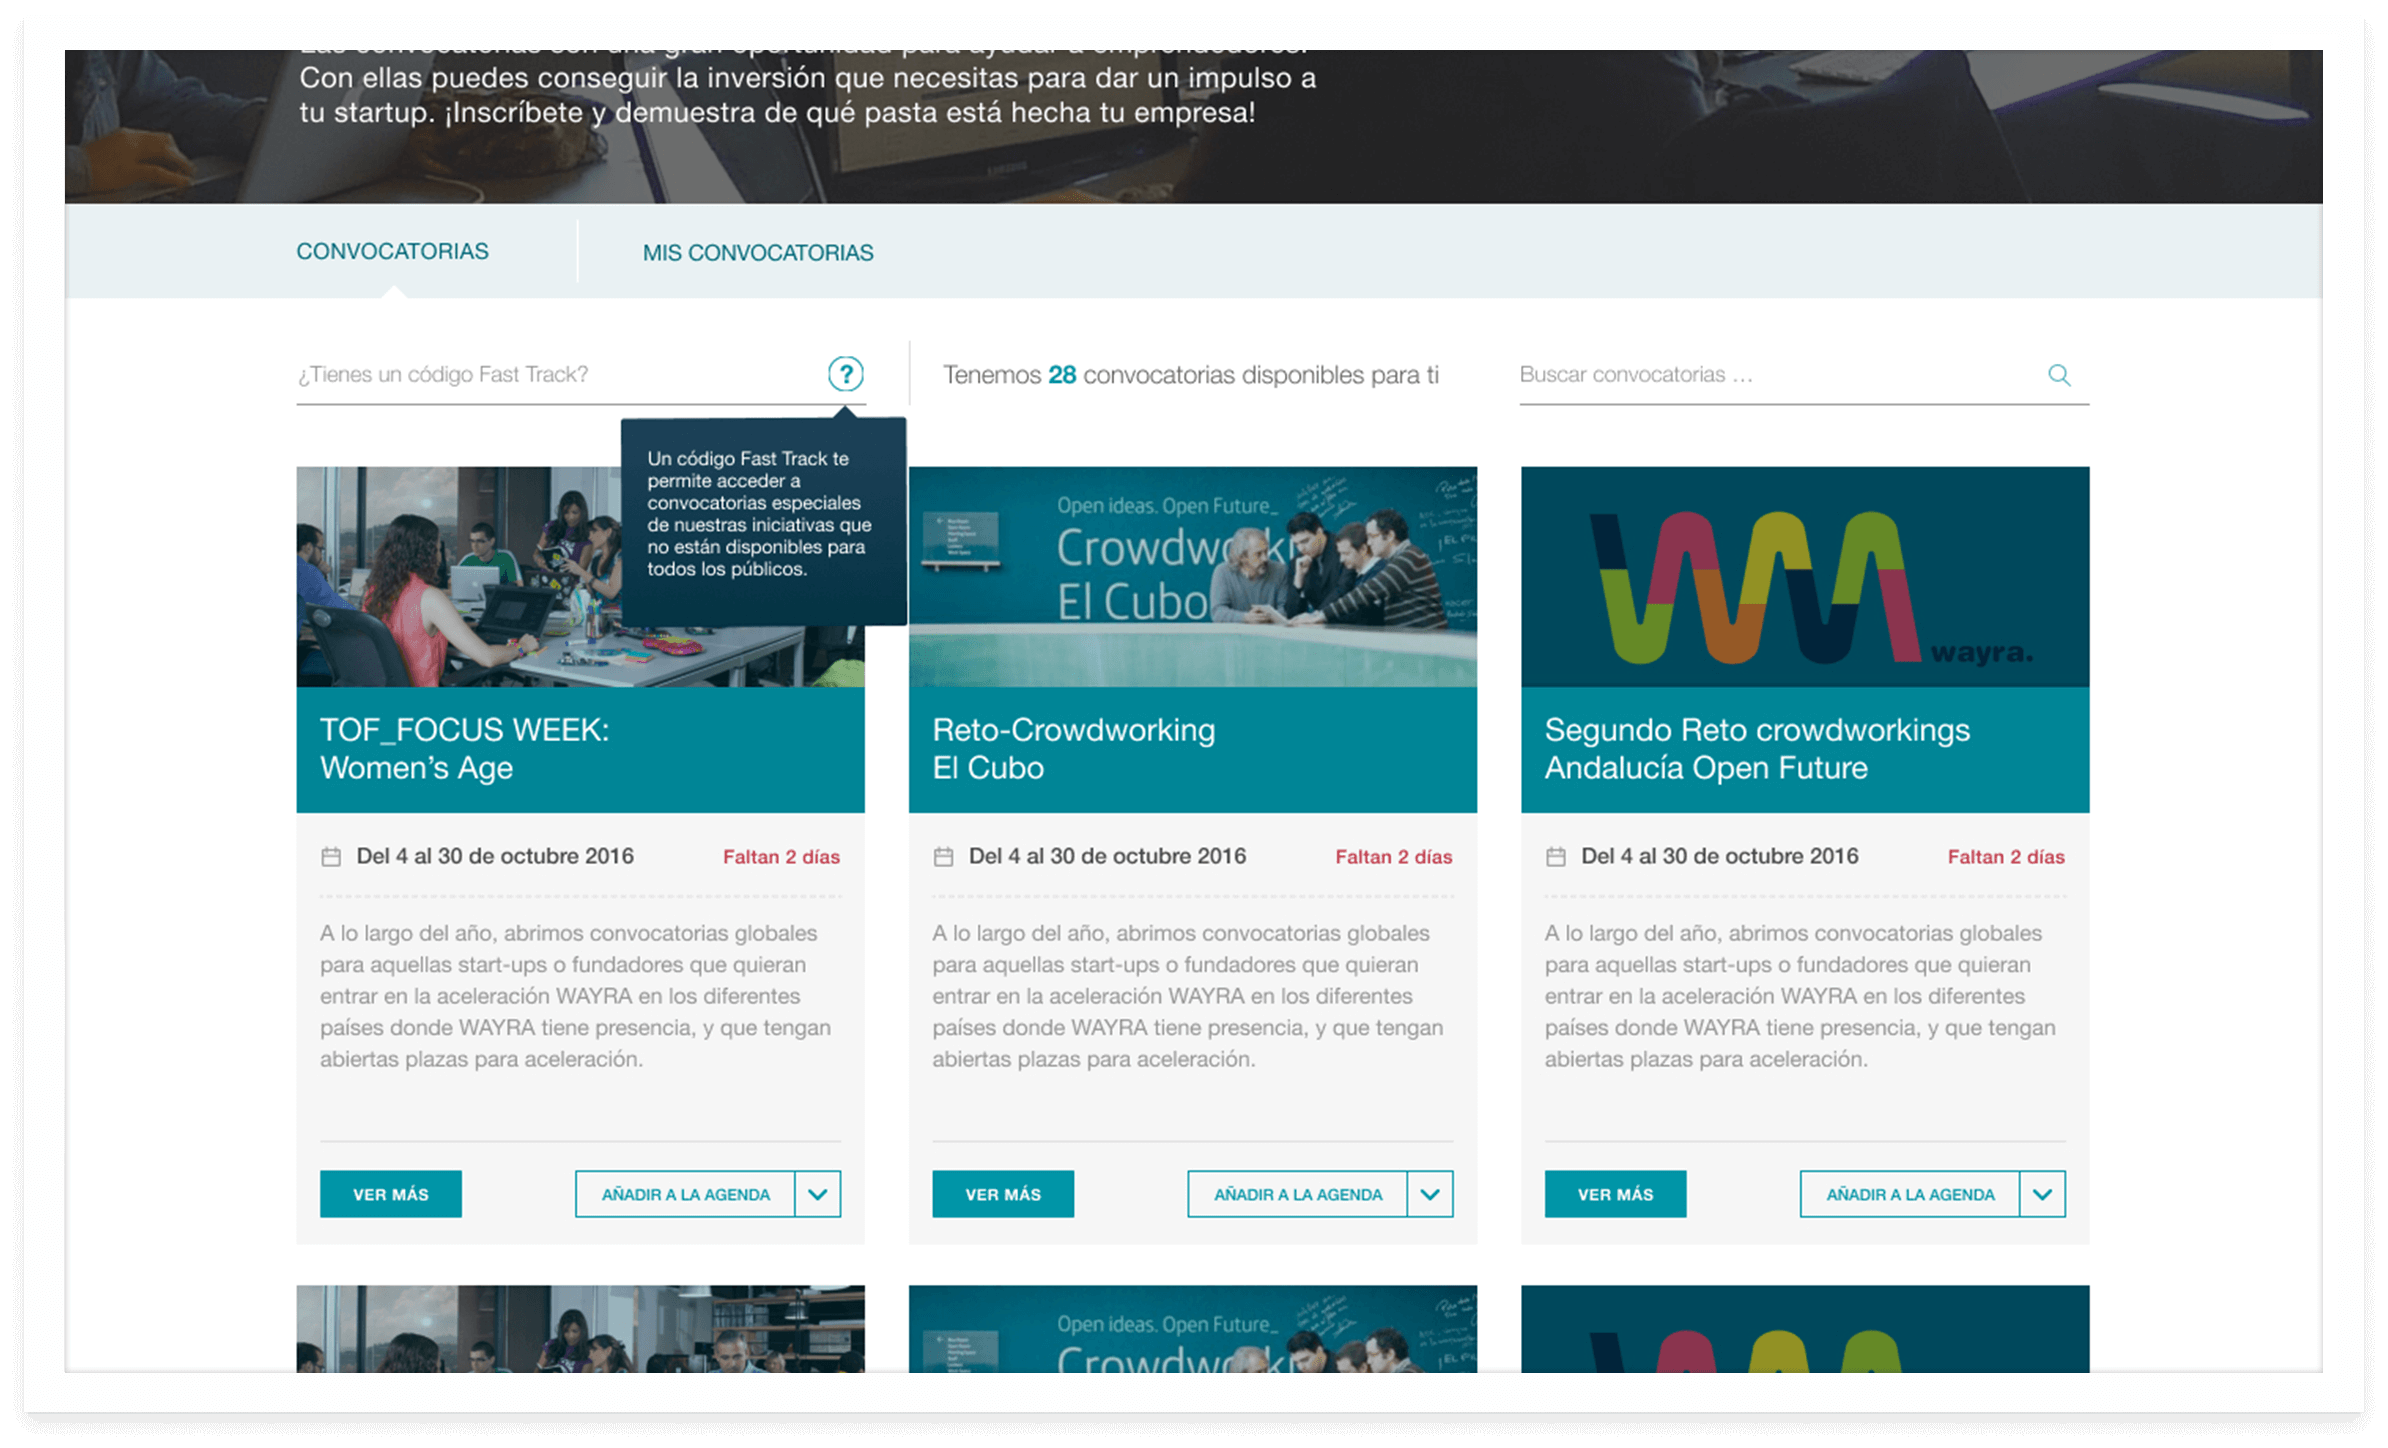The width and height of the screenshot is (2388, 1448).
Task: Click date text on Segundo Reto crowdworkings card
Action: pyautogui.click(x=1720, y=856)
